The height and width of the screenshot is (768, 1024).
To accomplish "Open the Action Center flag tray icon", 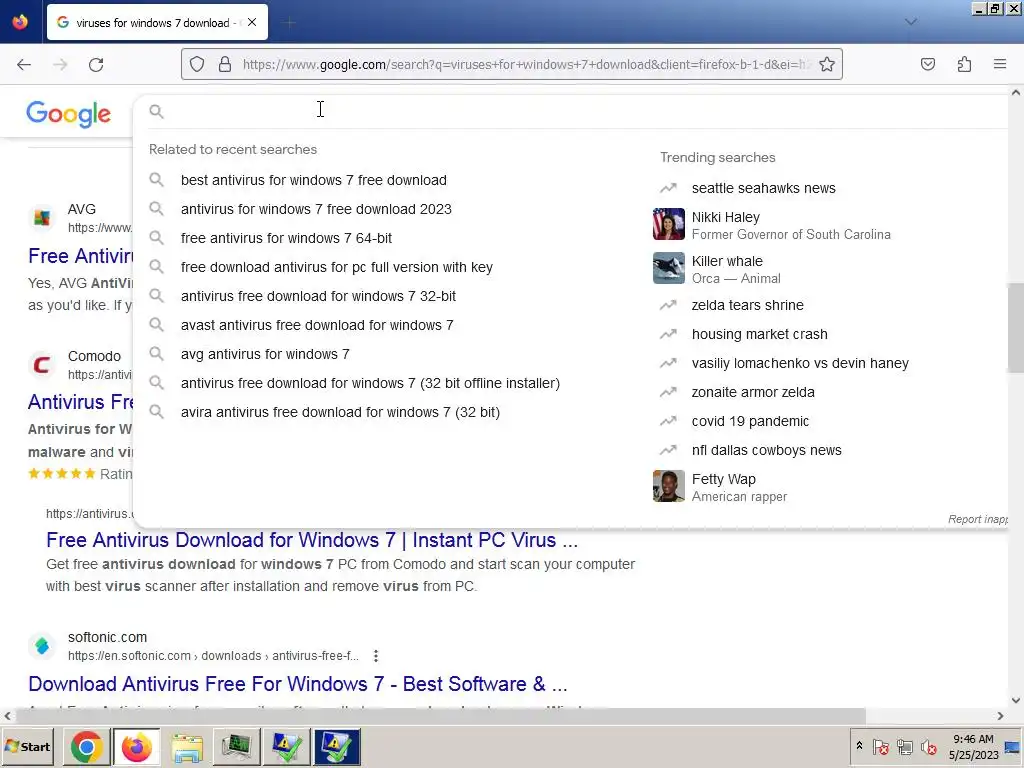I will (880, 747).
